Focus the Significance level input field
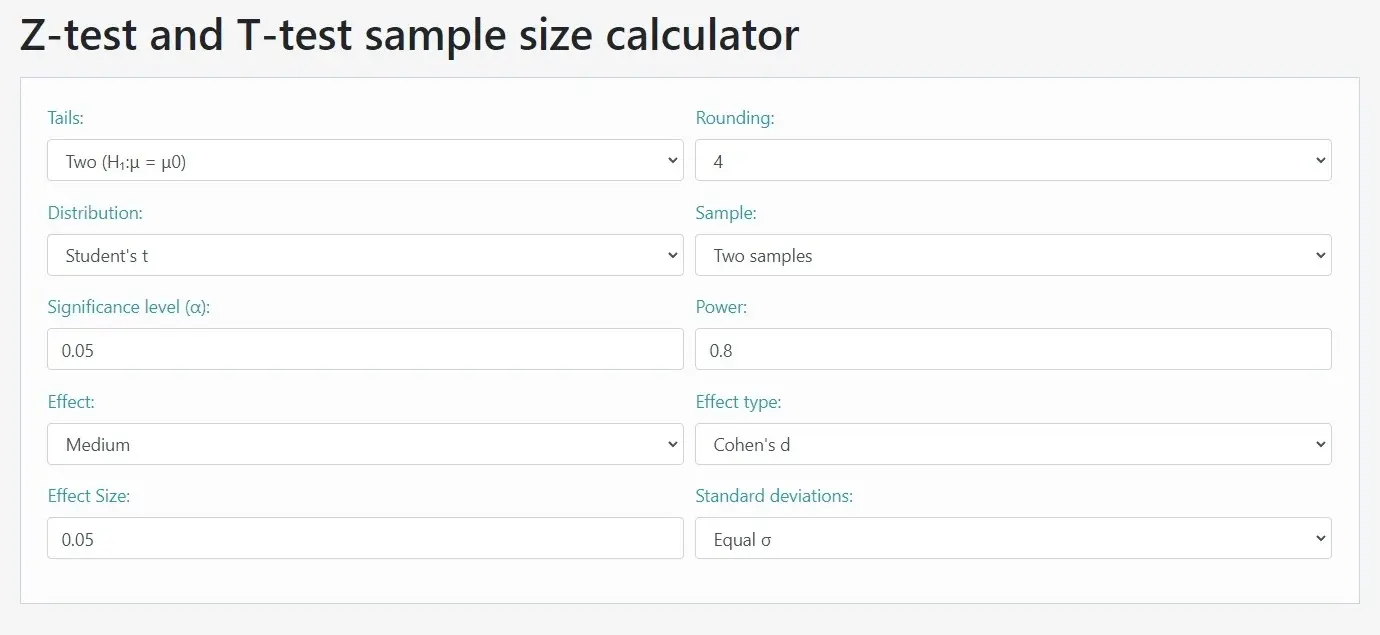This screenshot has width=1380, height=635. pyautogui.click(x=365, y=350)
